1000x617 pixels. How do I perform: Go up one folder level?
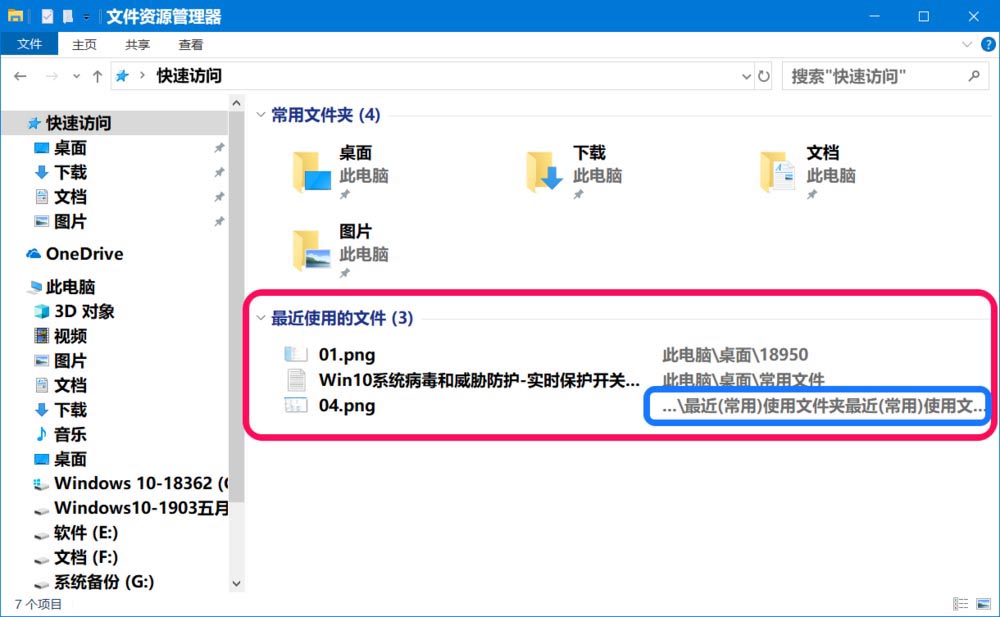[97, 77]
